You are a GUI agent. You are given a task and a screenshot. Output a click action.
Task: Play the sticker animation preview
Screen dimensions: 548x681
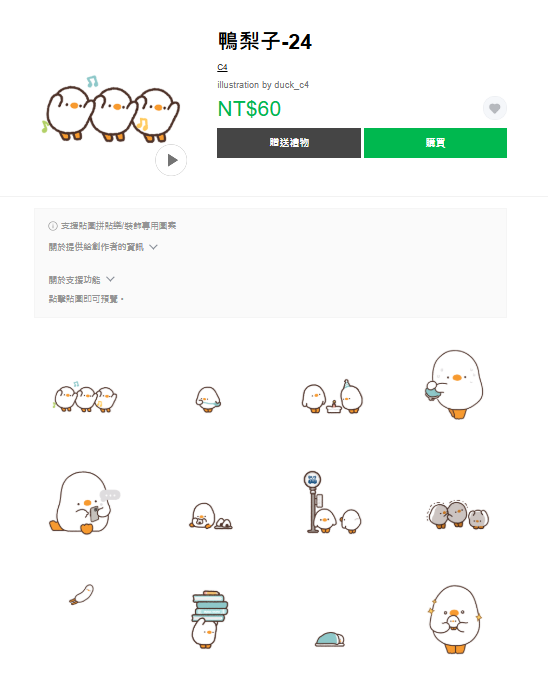[x=171, y=160]
